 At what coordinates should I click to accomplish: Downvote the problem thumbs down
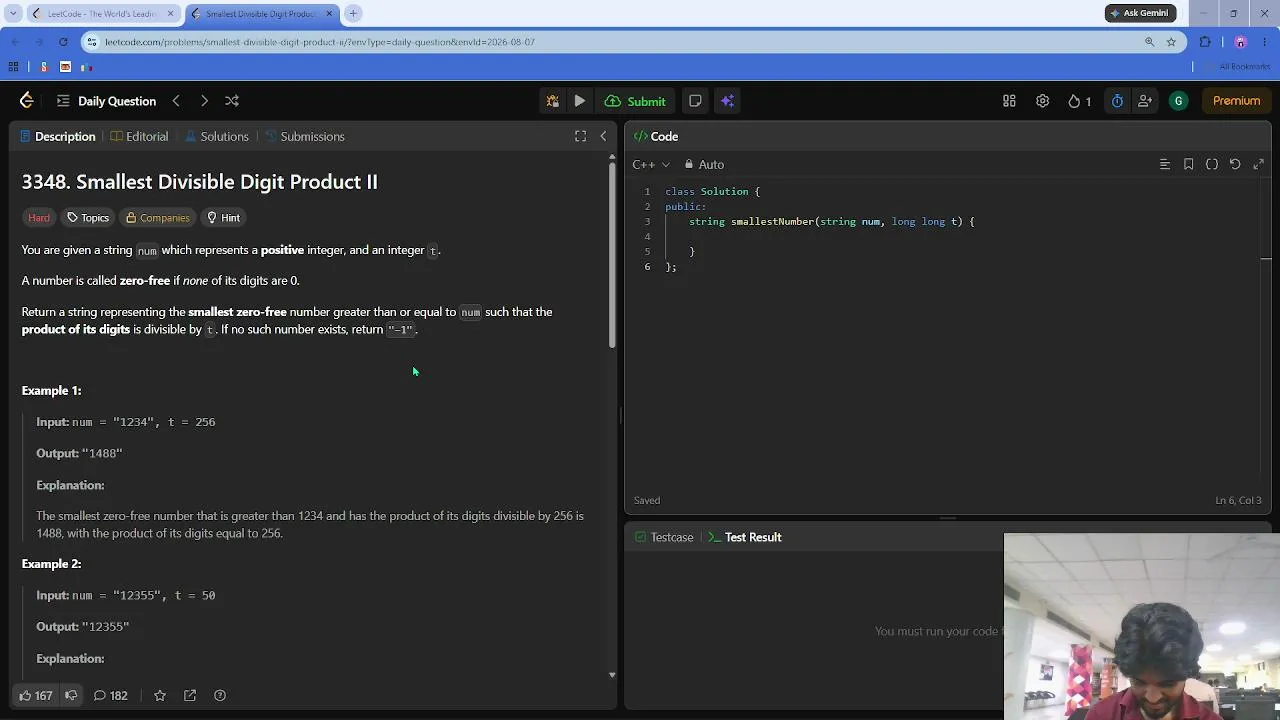click(x=71, y=695)
